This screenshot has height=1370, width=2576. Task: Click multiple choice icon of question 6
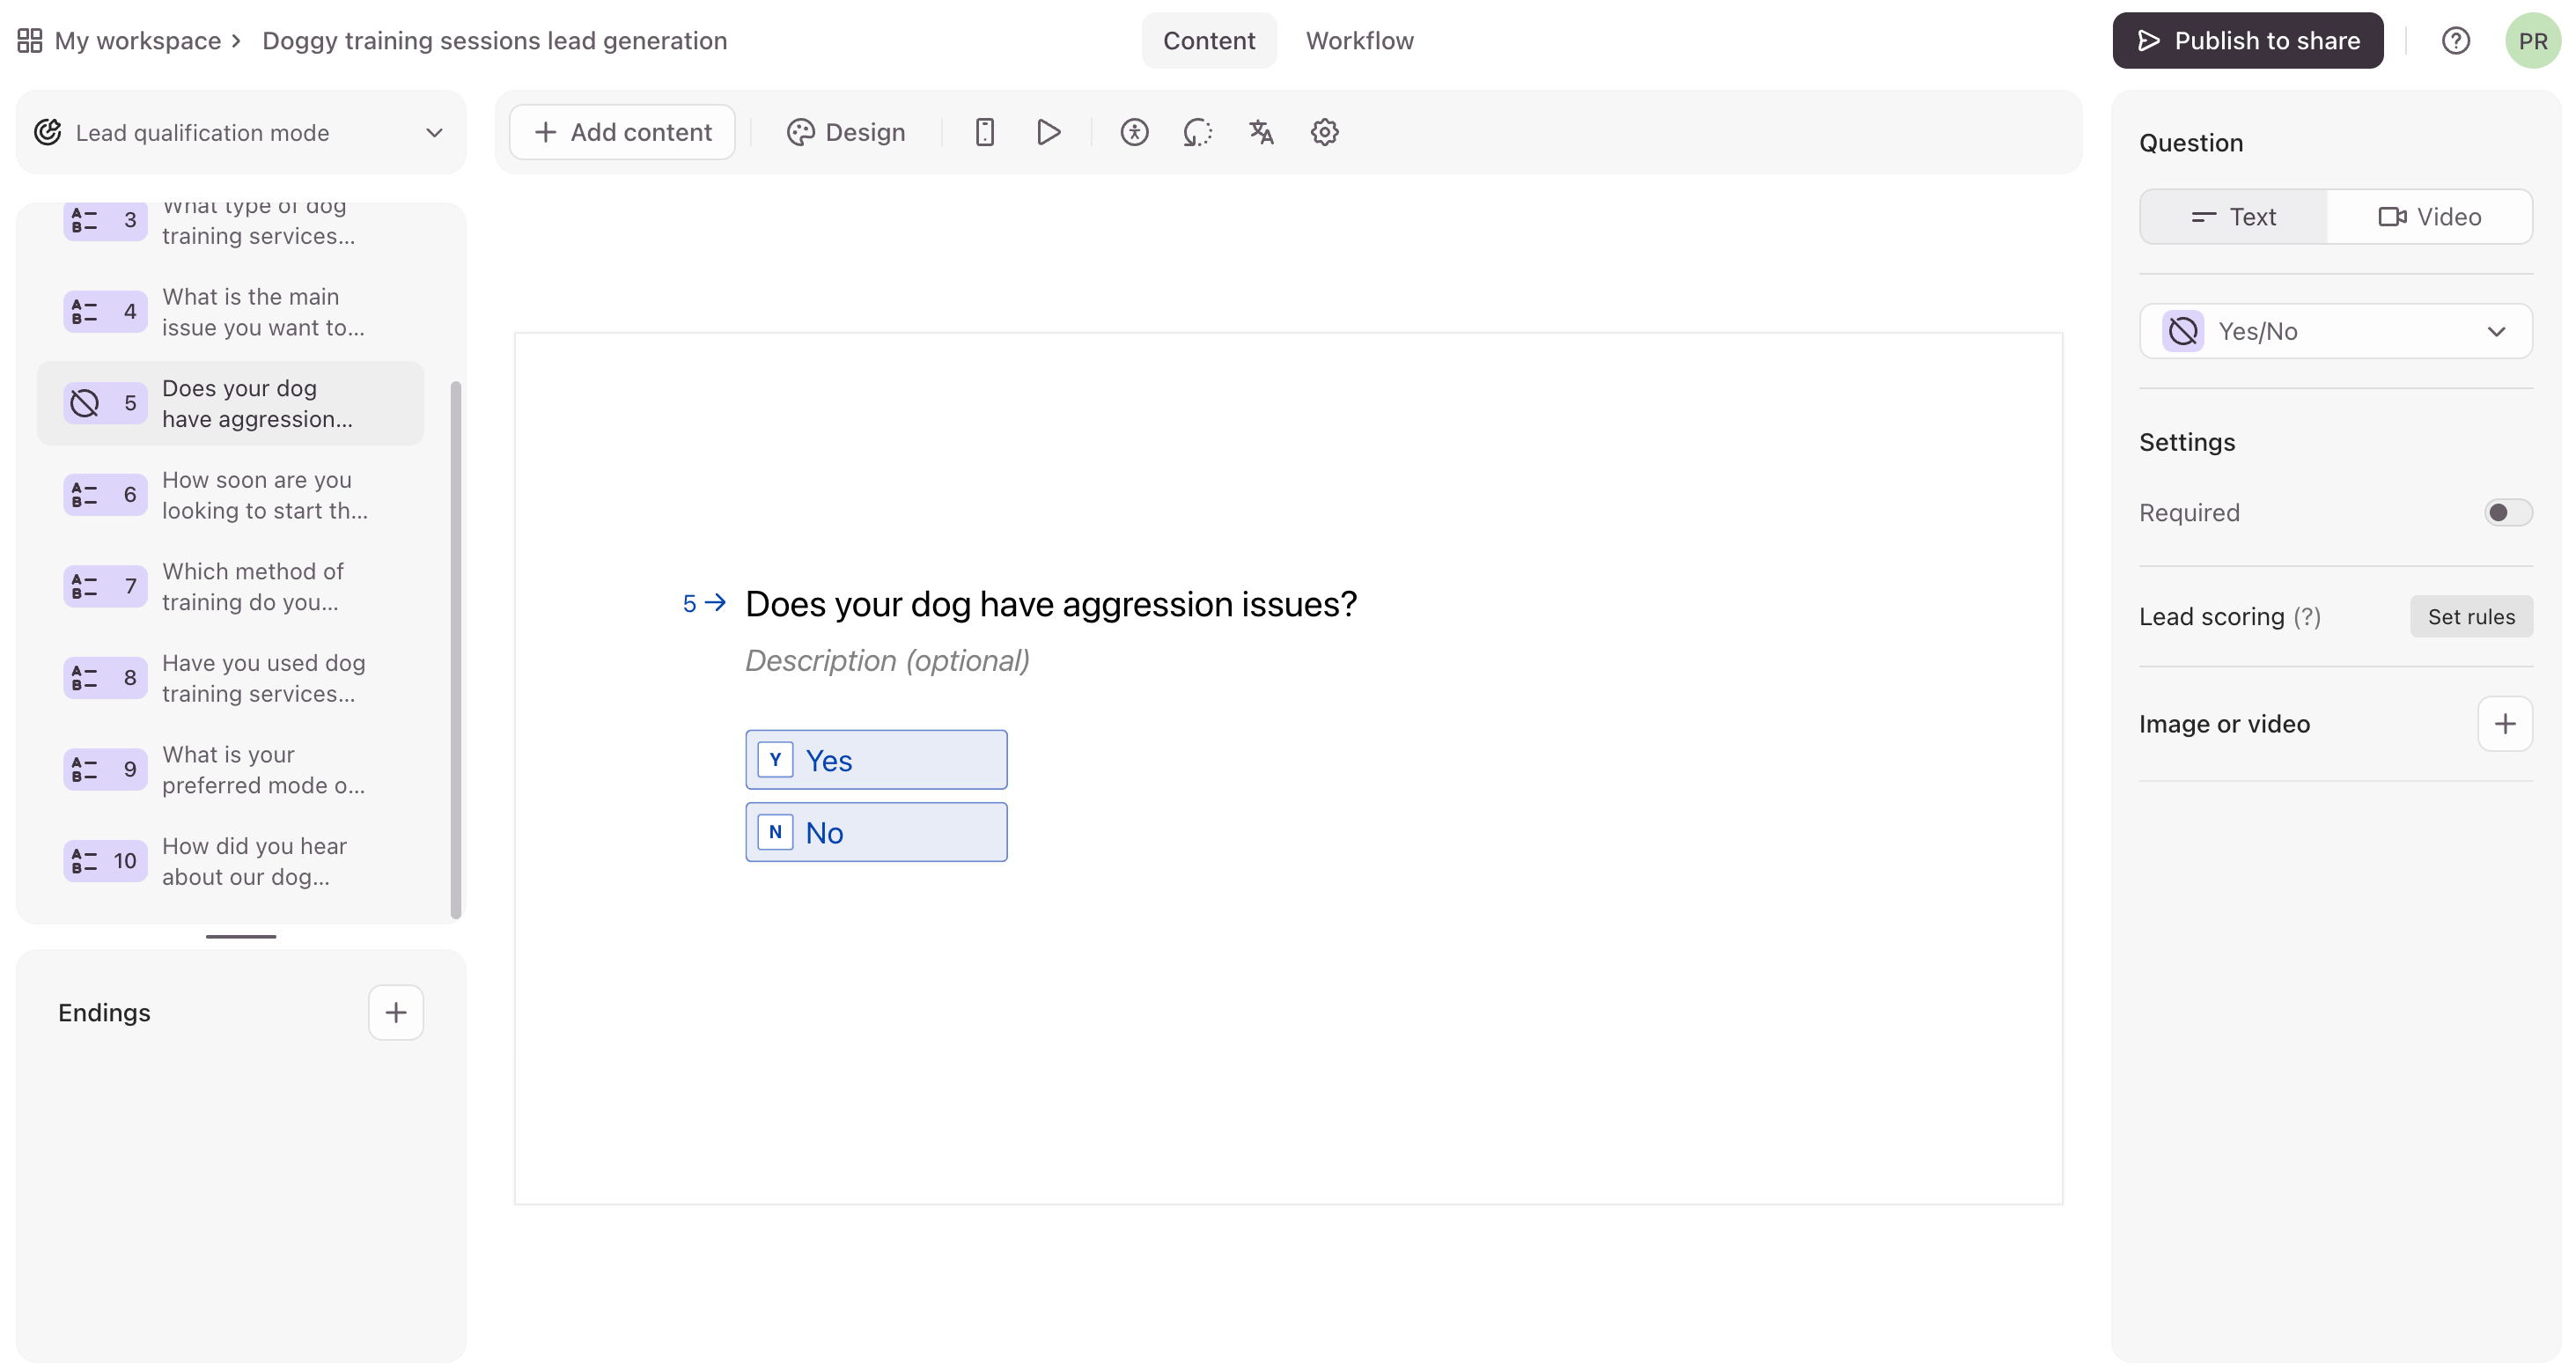coord(85,495)
